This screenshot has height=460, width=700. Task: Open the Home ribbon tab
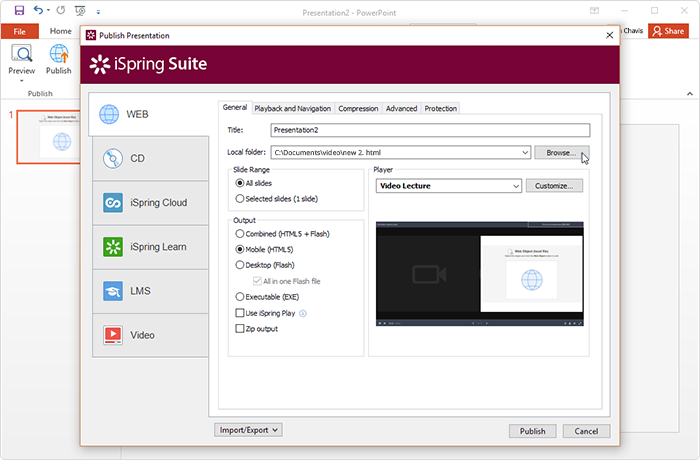point(60,31)
